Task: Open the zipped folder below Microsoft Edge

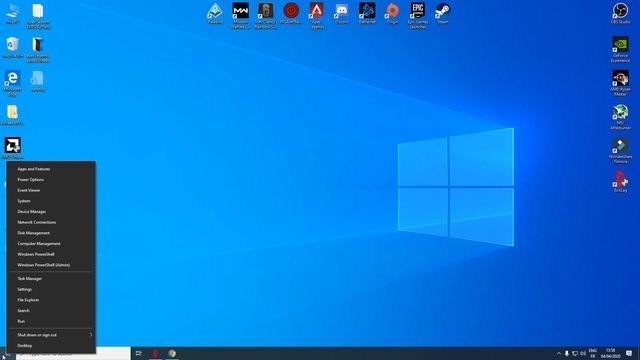Action: point(12,114)
